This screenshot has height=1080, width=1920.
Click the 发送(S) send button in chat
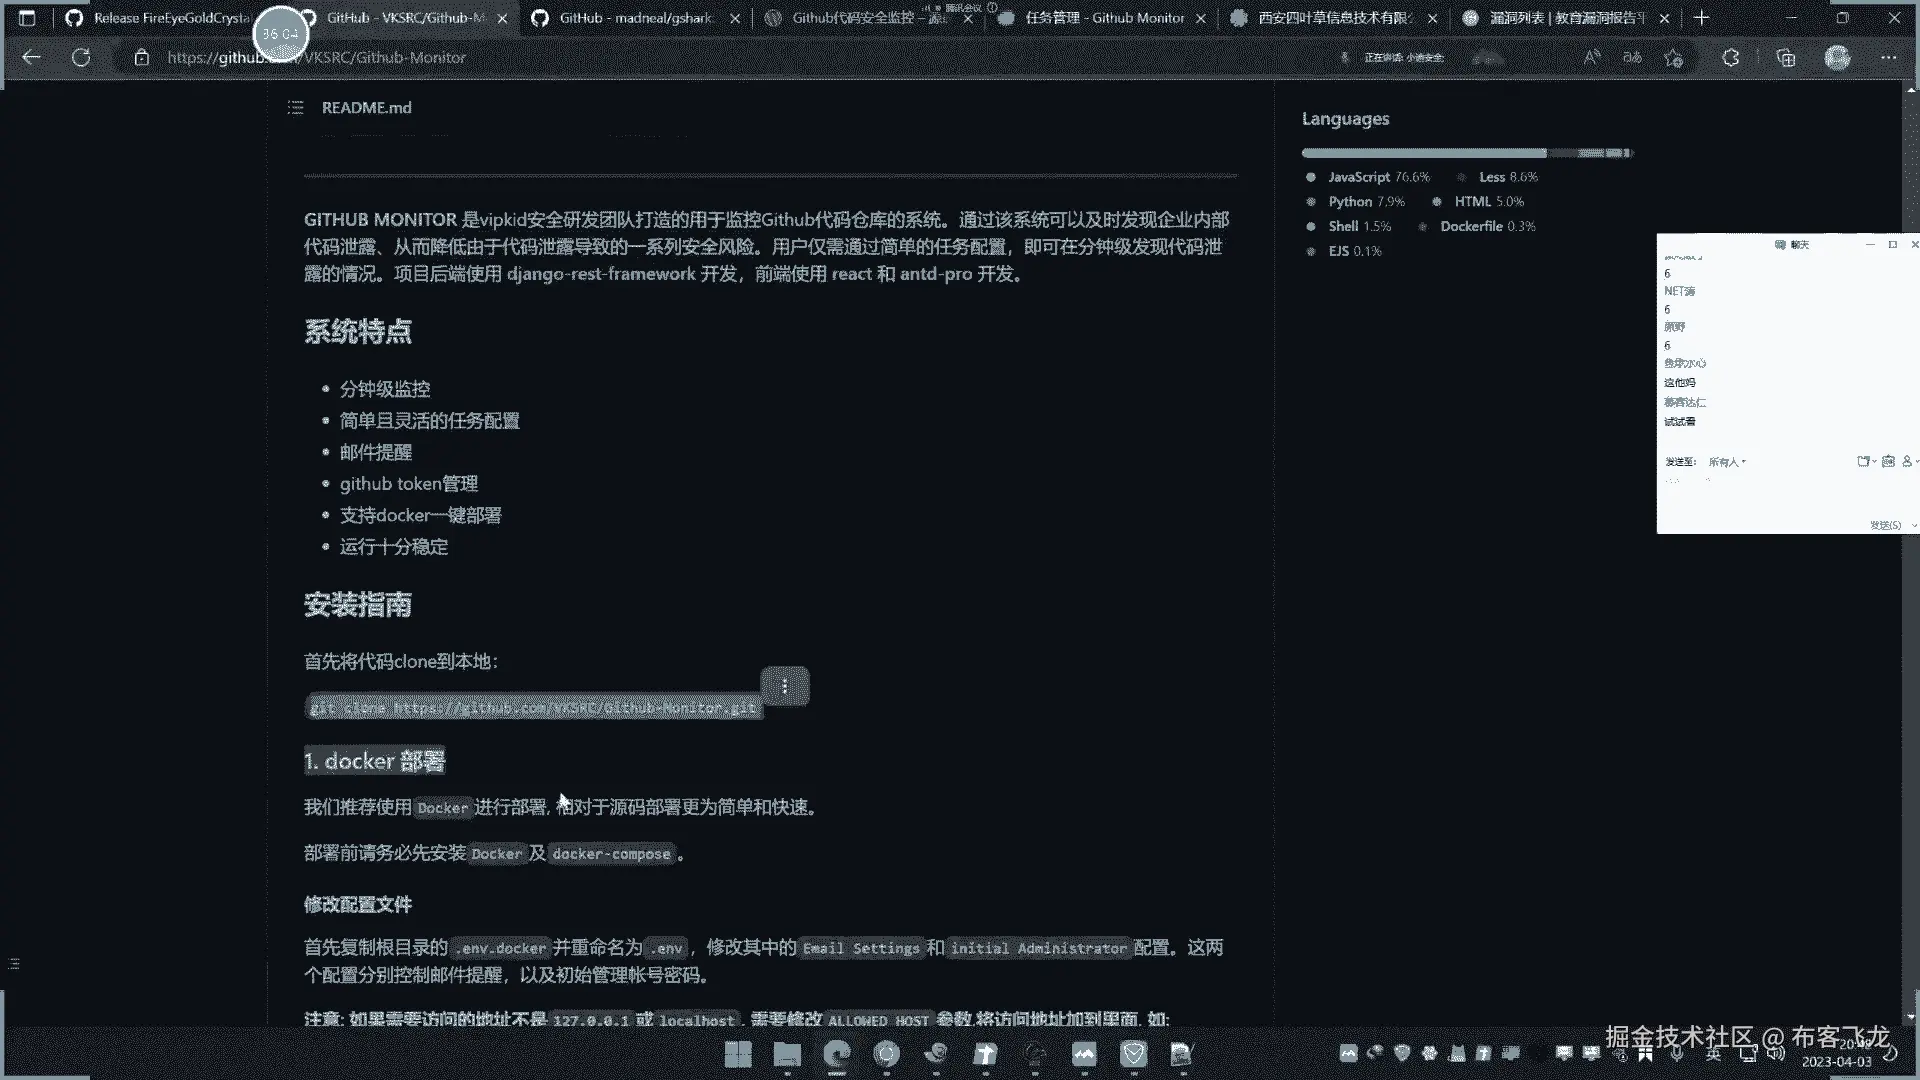[1885, 525]
